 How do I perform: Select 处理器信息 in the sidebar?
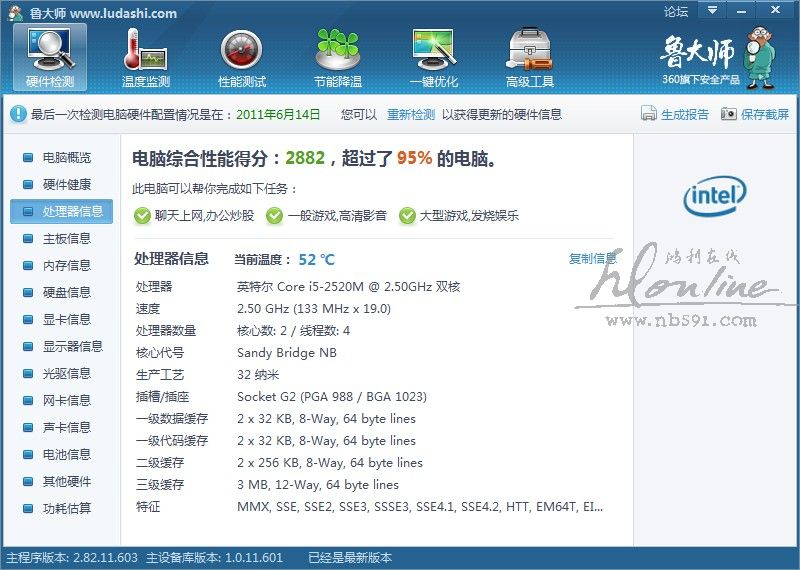(61, 211)
